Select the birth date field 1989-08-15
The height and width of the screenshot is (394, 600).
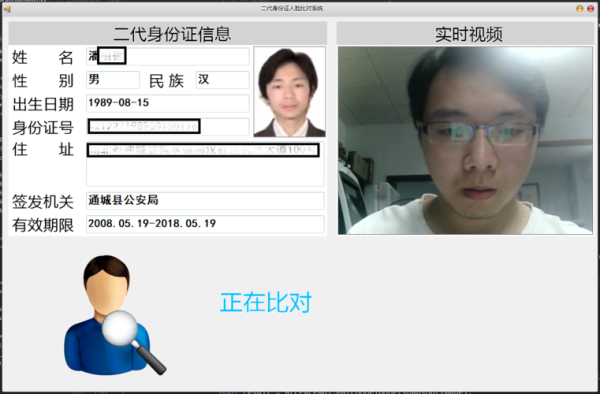pyautogui.click(x=168, y=103)
